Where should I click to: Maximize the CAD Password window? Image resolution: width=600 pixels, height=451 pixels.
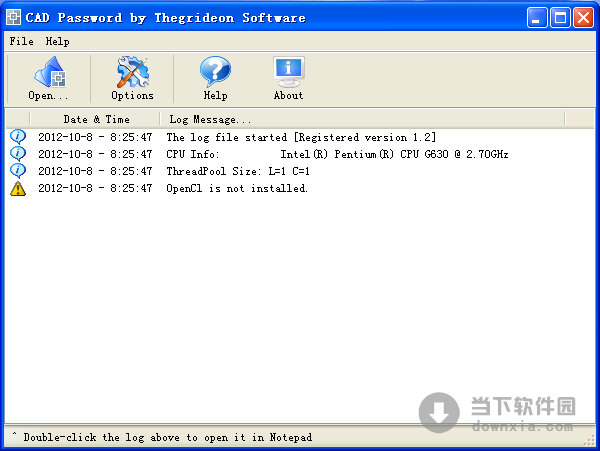(x=560, y=17)
